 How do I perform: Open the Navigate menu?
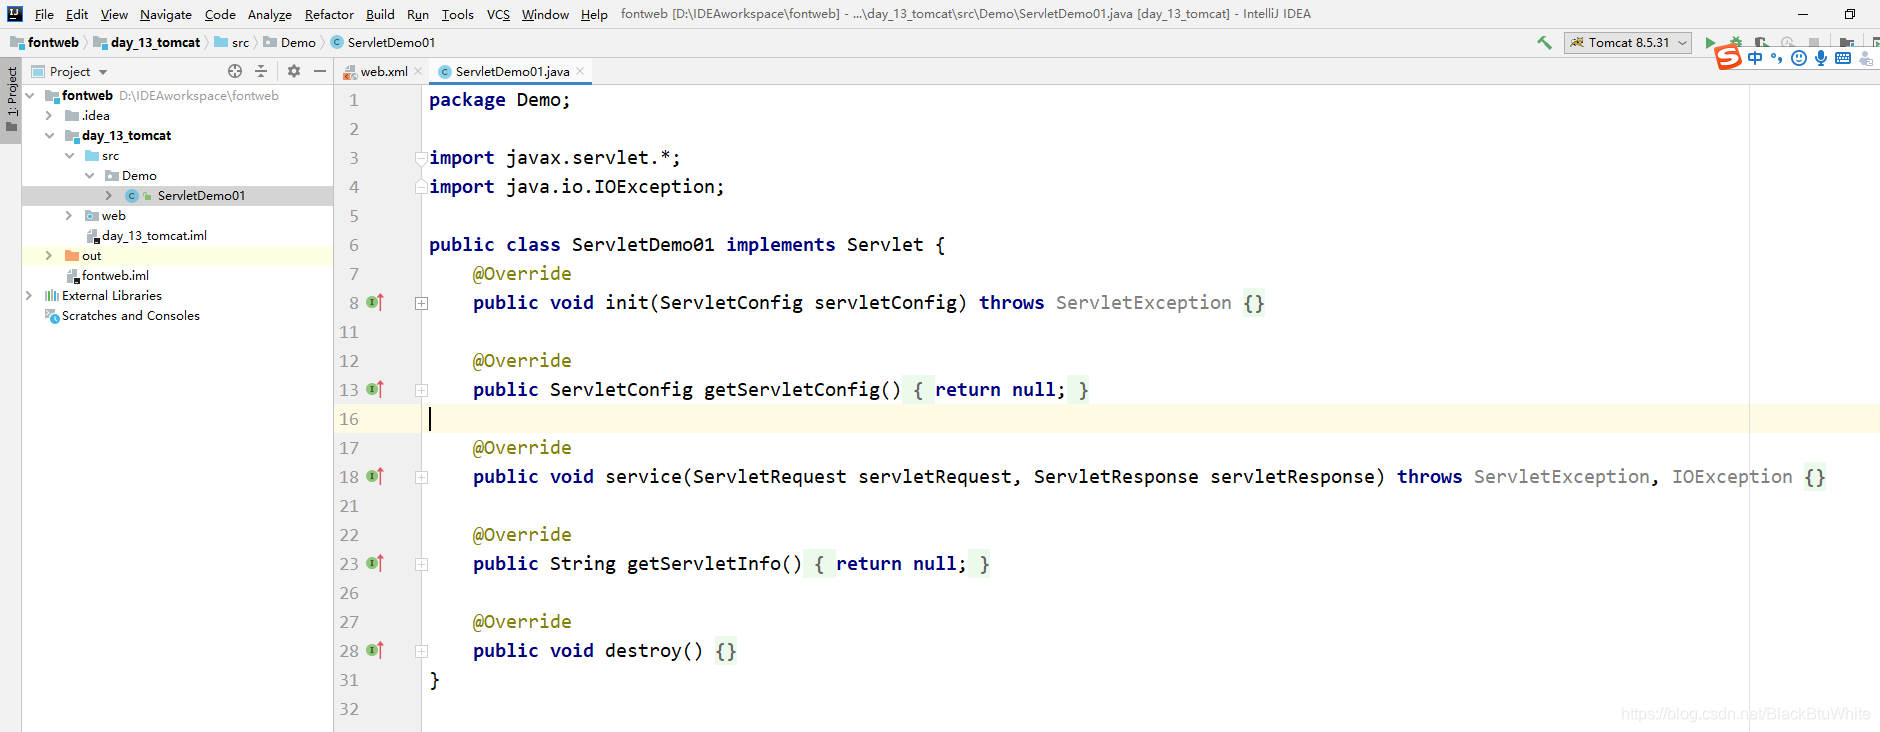(x=166, y=14)
